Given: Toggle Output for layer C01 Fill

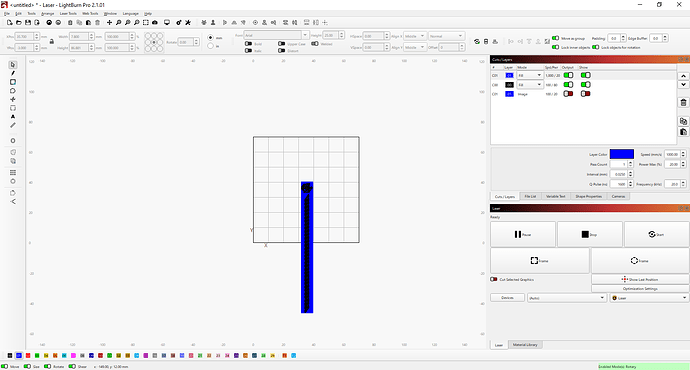Looking at the screenshot, I should click(568, 75).
